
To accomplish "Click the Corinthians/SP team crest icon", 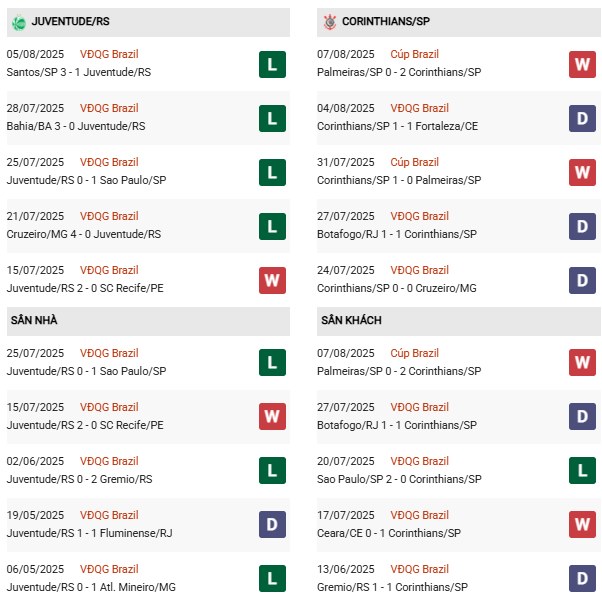I will pos(329,21).
